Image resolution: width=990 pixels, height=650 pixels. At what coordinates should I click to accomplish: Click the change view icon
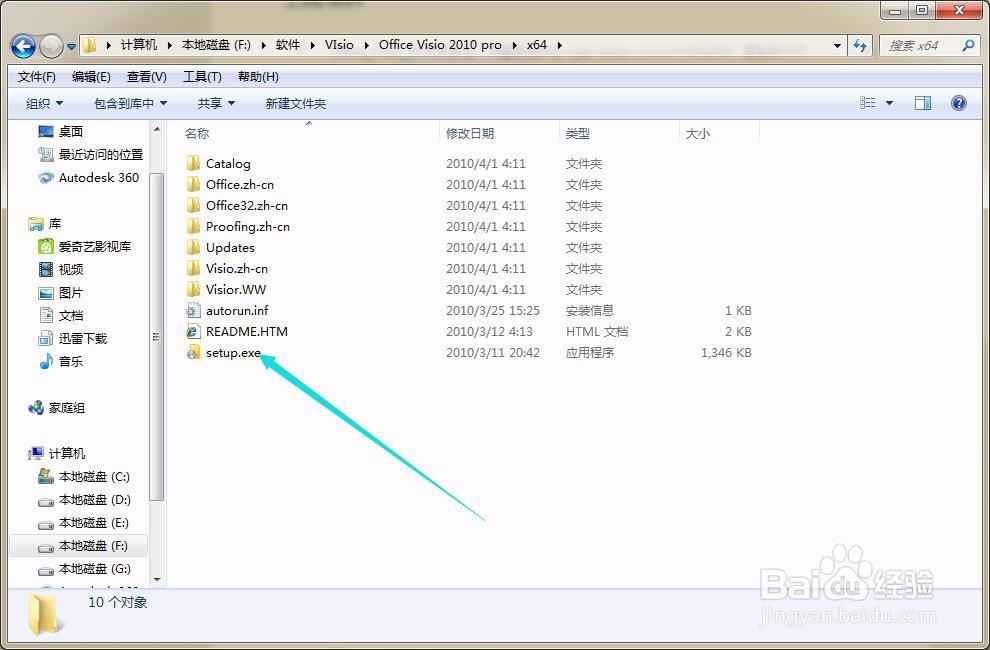[x=868, y=103]
